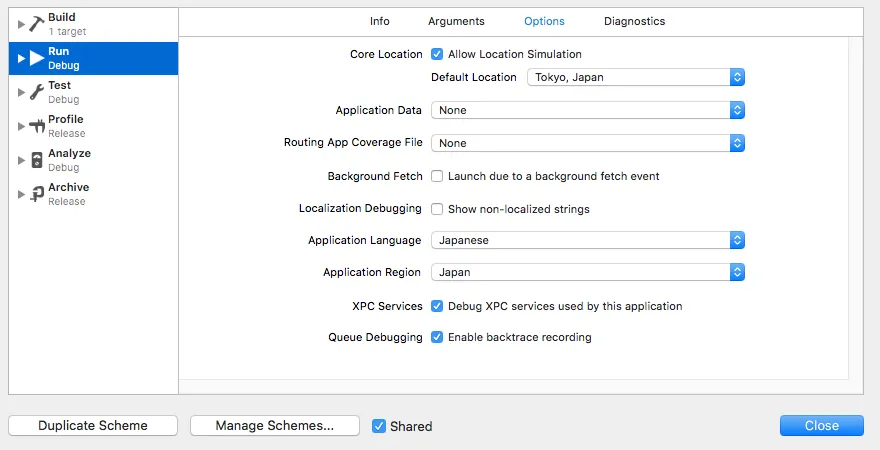Uncheck the Shared scheme checkbox
The width and height of the screenshot is (880, 450).
pos(379,426)
